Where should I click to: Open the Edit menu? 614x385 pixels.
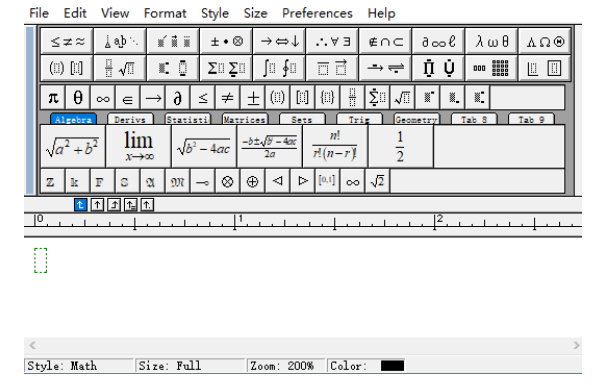75,13
